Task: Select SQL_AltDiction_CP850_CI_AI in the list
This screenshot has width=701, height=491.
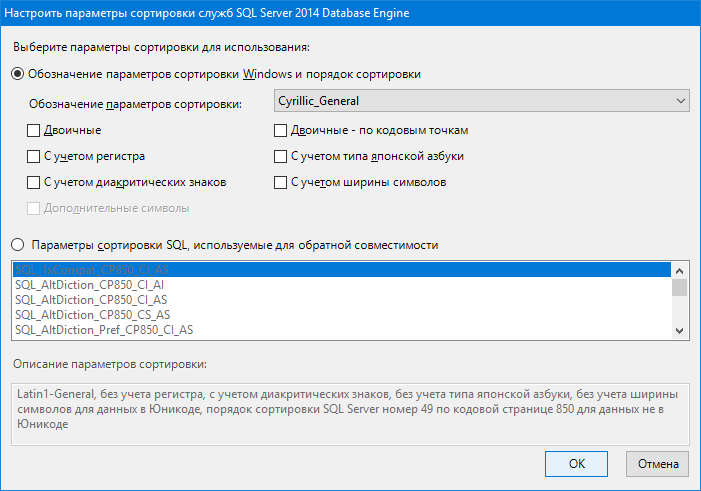Action: (x=90, y=285)
